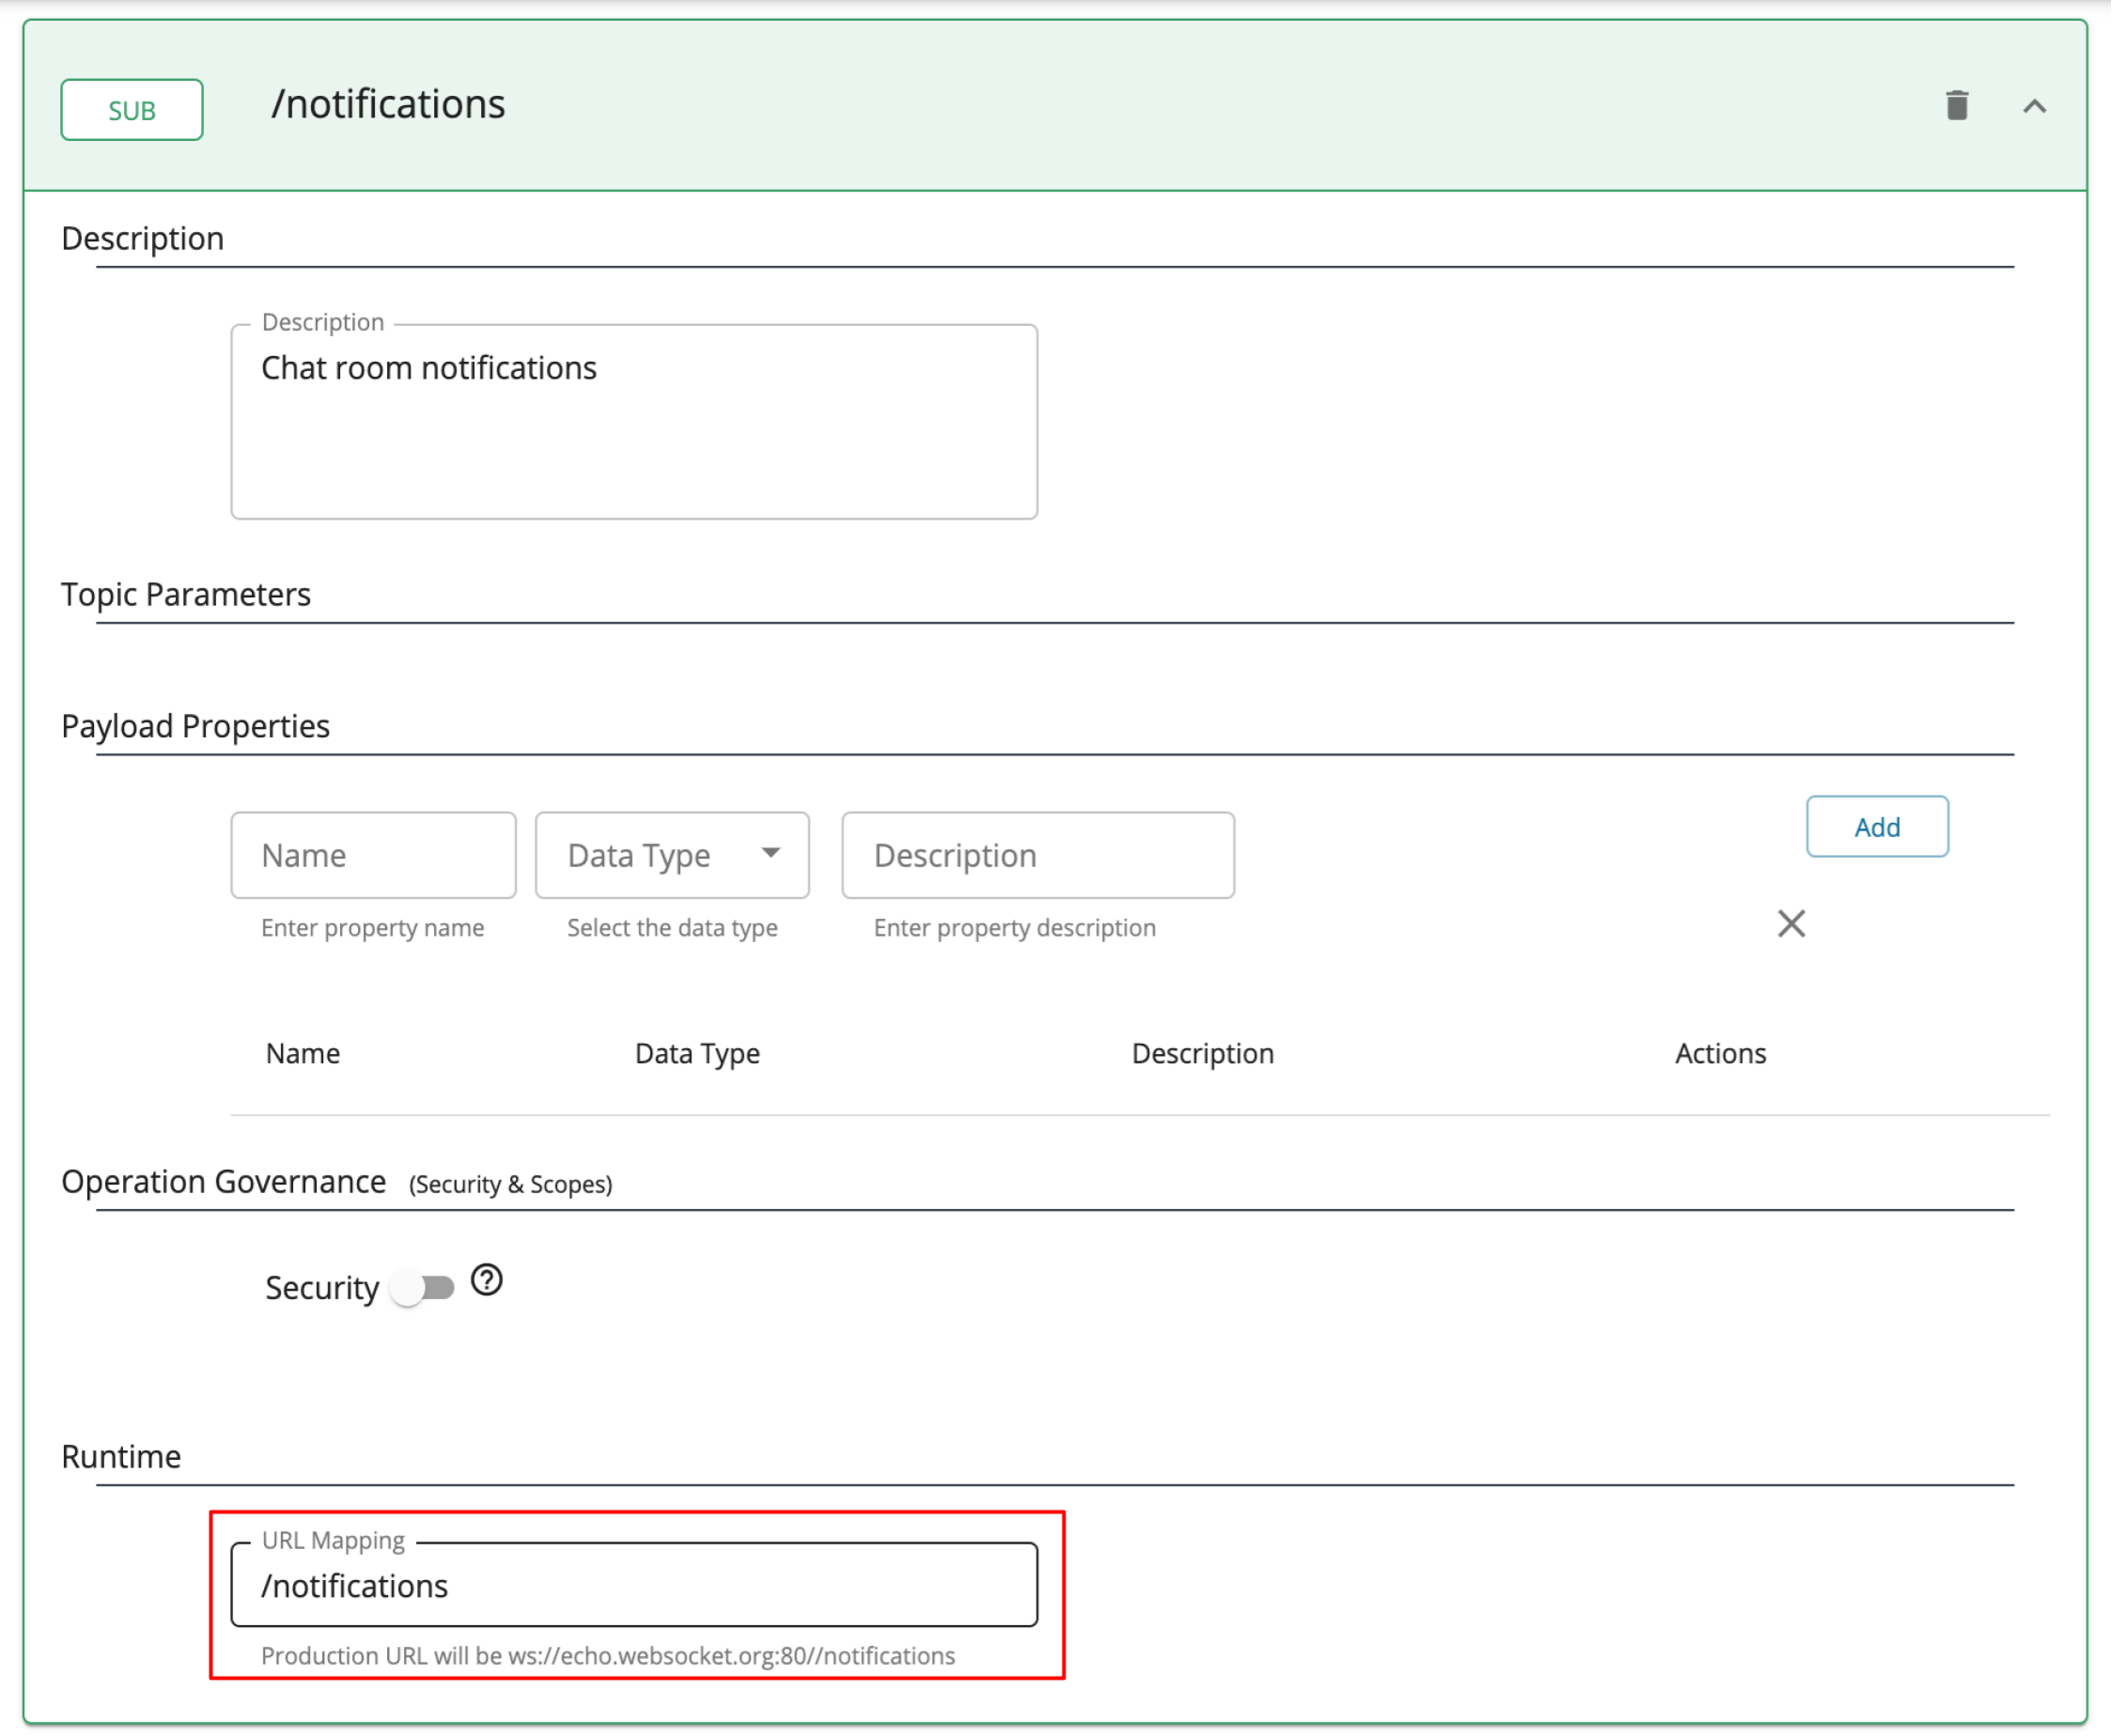2112x1736 pixels.
Task: Click the Actions column header
Action: 1720,1053
